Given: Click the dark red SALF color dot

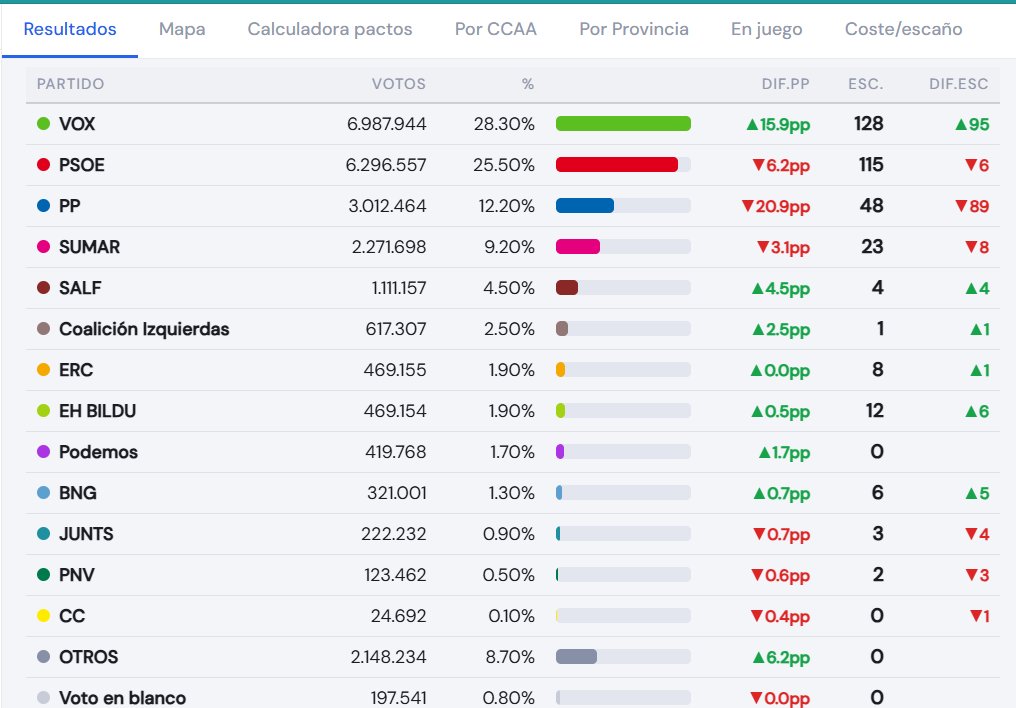Looking at the screenshot, I should pyautogui.click(x=43, y=288).
